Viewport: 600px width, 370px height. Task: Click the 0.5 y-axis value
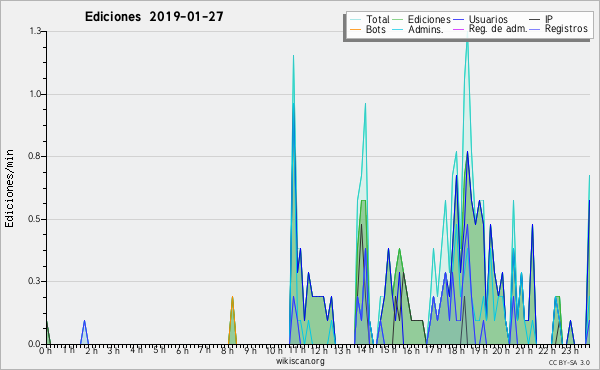34,219
